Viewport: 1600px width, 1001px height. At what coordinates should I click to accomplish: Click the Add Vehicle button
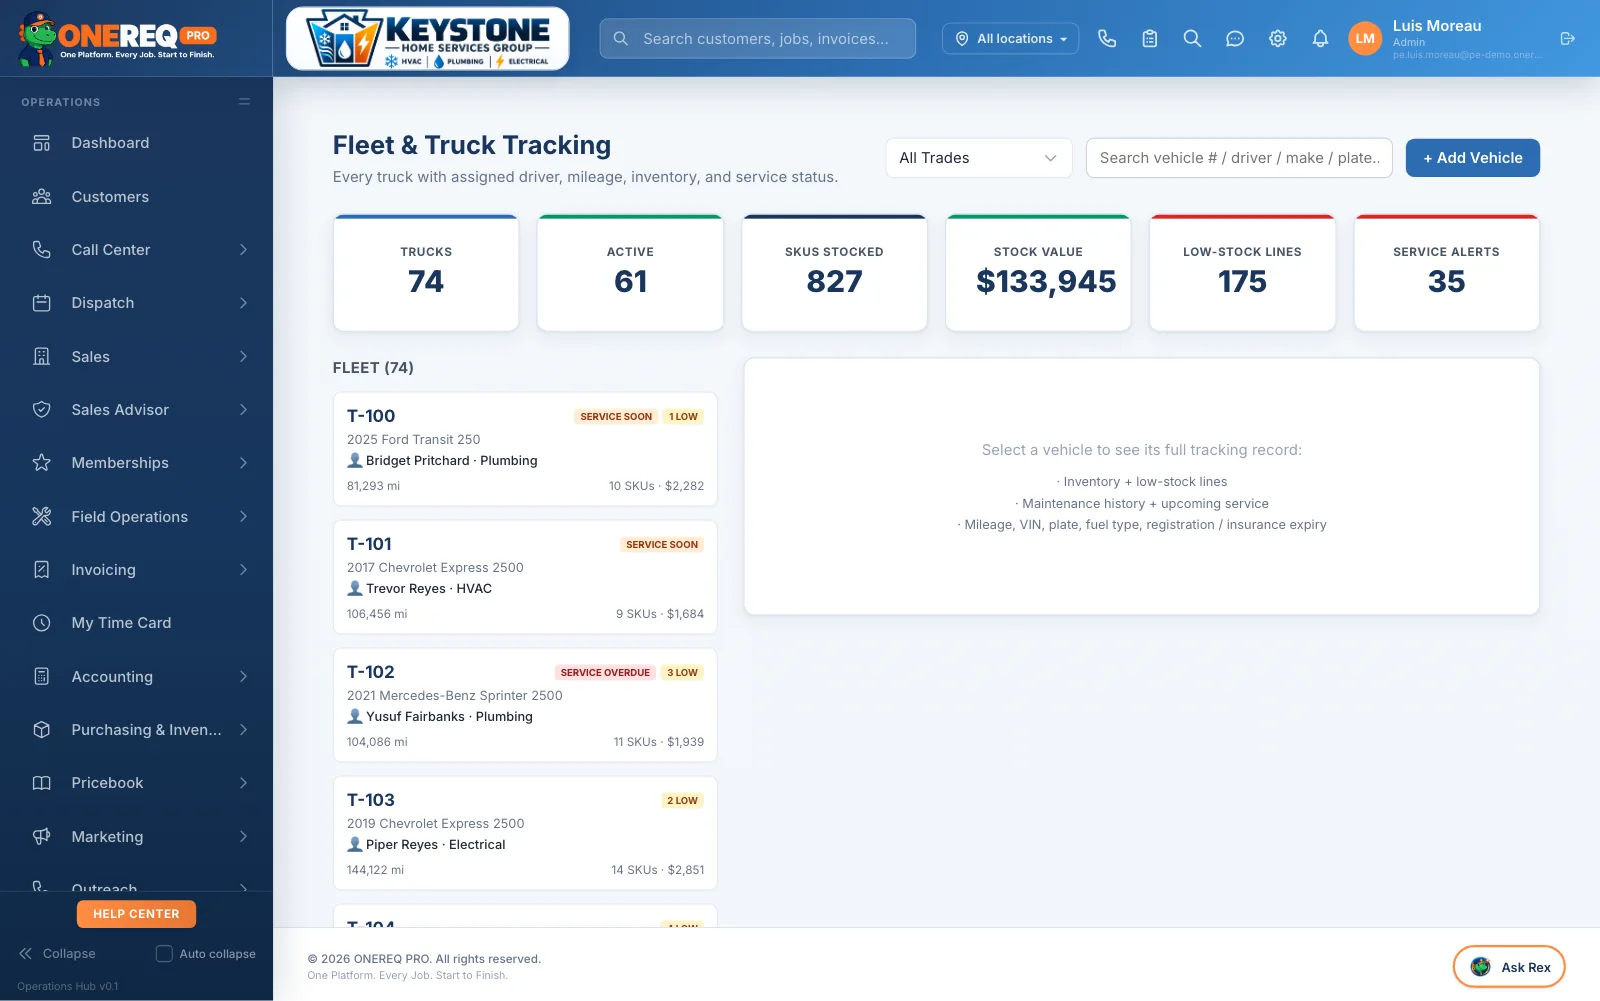(x=1472, y=158)
